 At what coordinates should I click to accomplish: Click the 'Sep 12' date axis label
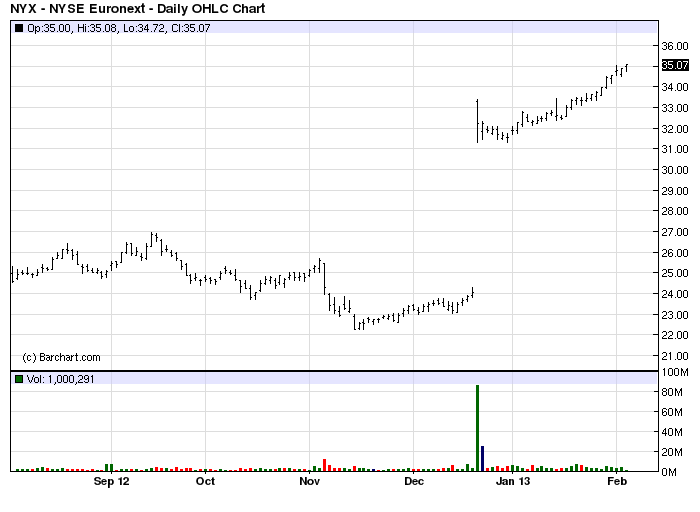tap(111, 481)
